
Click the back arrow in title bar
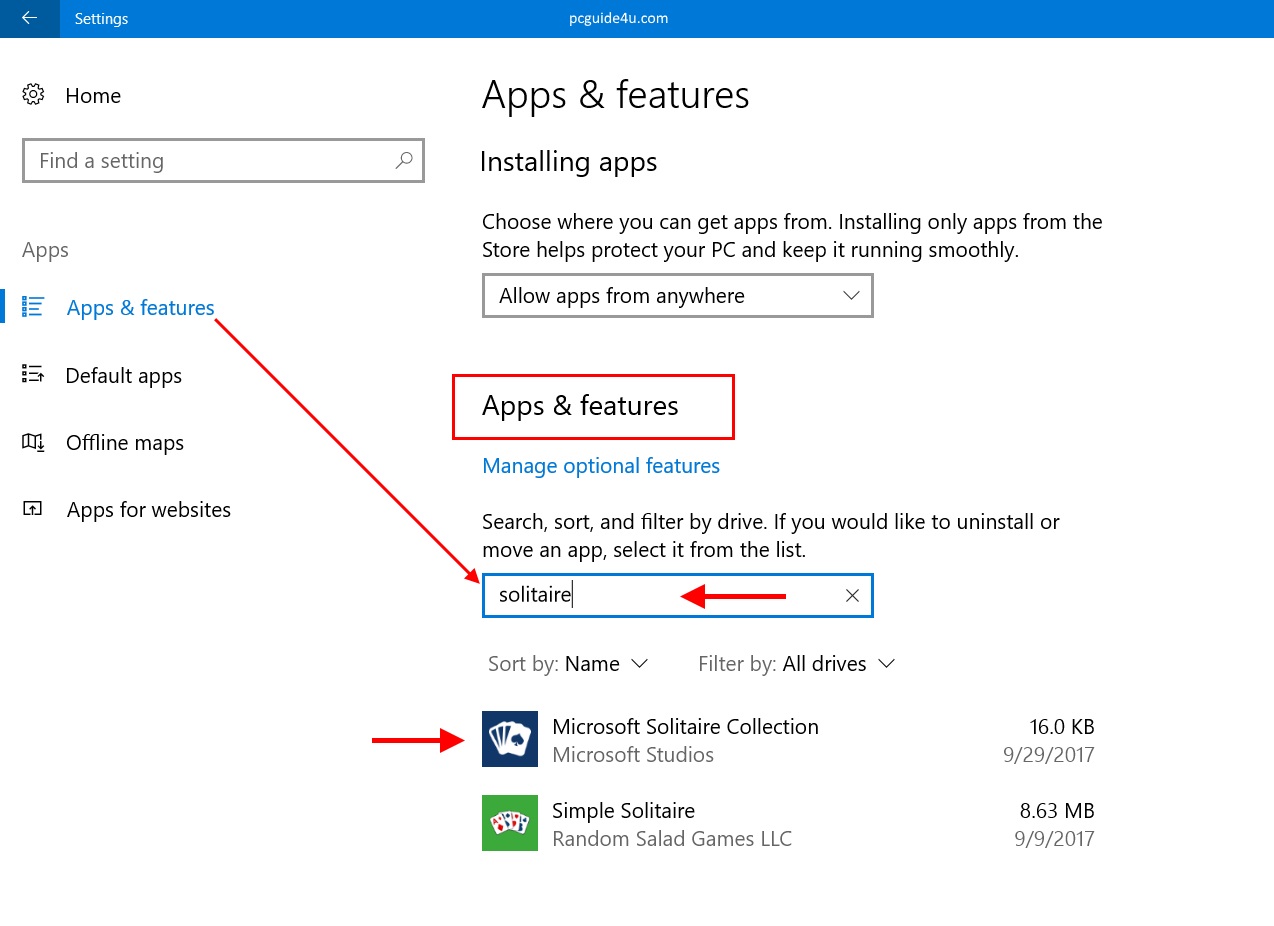(x=29, y=18)
